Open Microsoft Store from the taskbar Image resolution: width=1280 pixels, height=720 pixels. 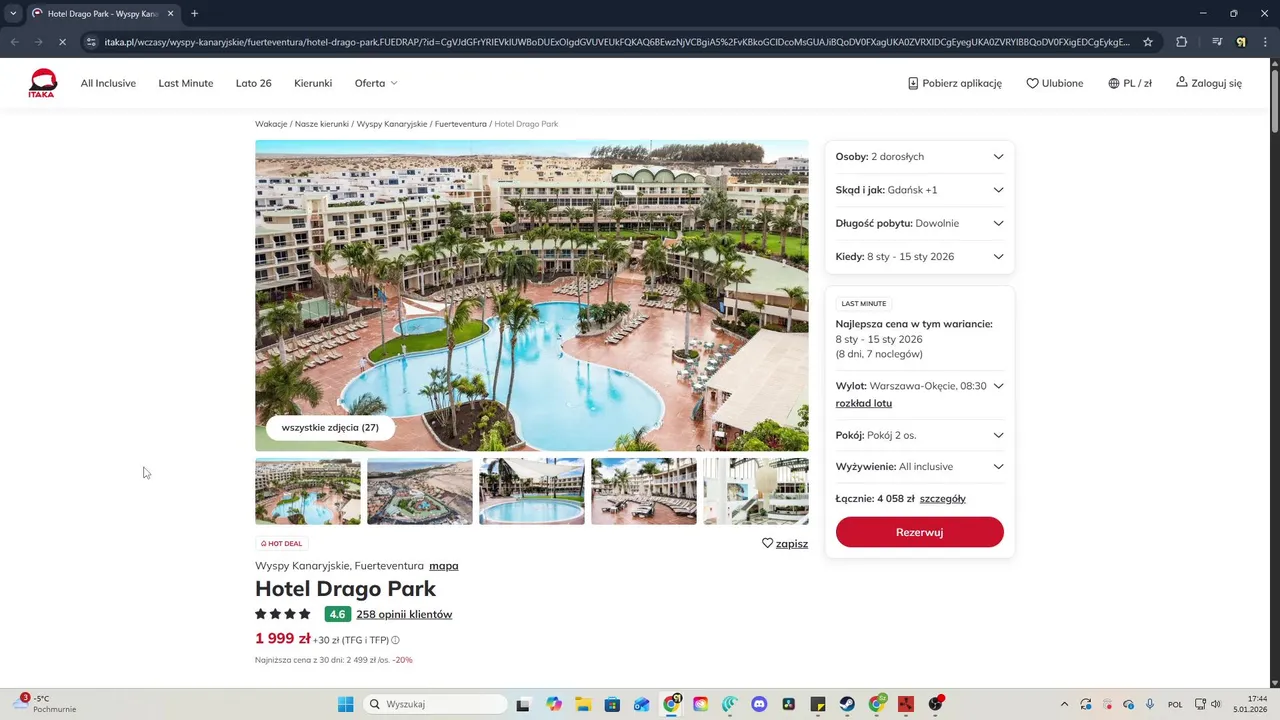[612, 704]
